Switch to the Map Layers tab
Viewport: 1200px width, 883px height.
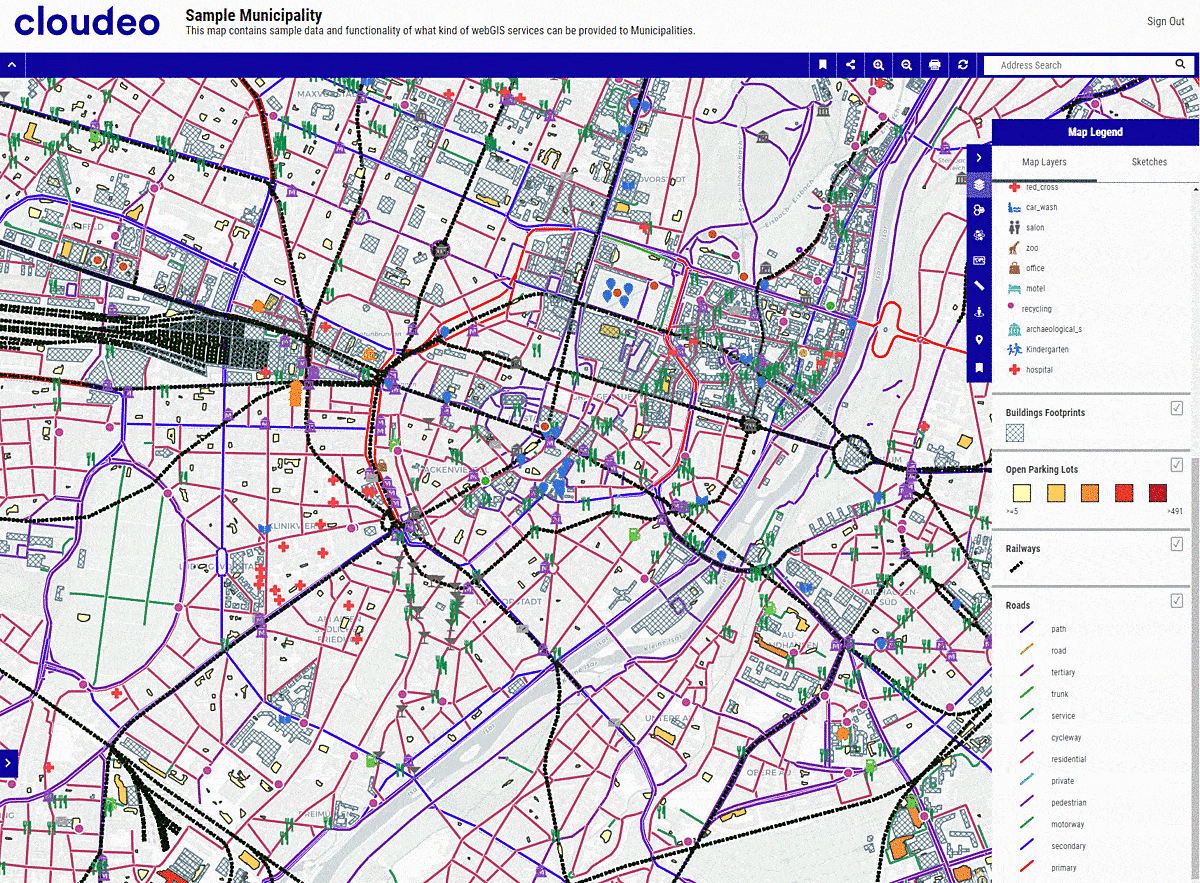tap(1044, 162)
